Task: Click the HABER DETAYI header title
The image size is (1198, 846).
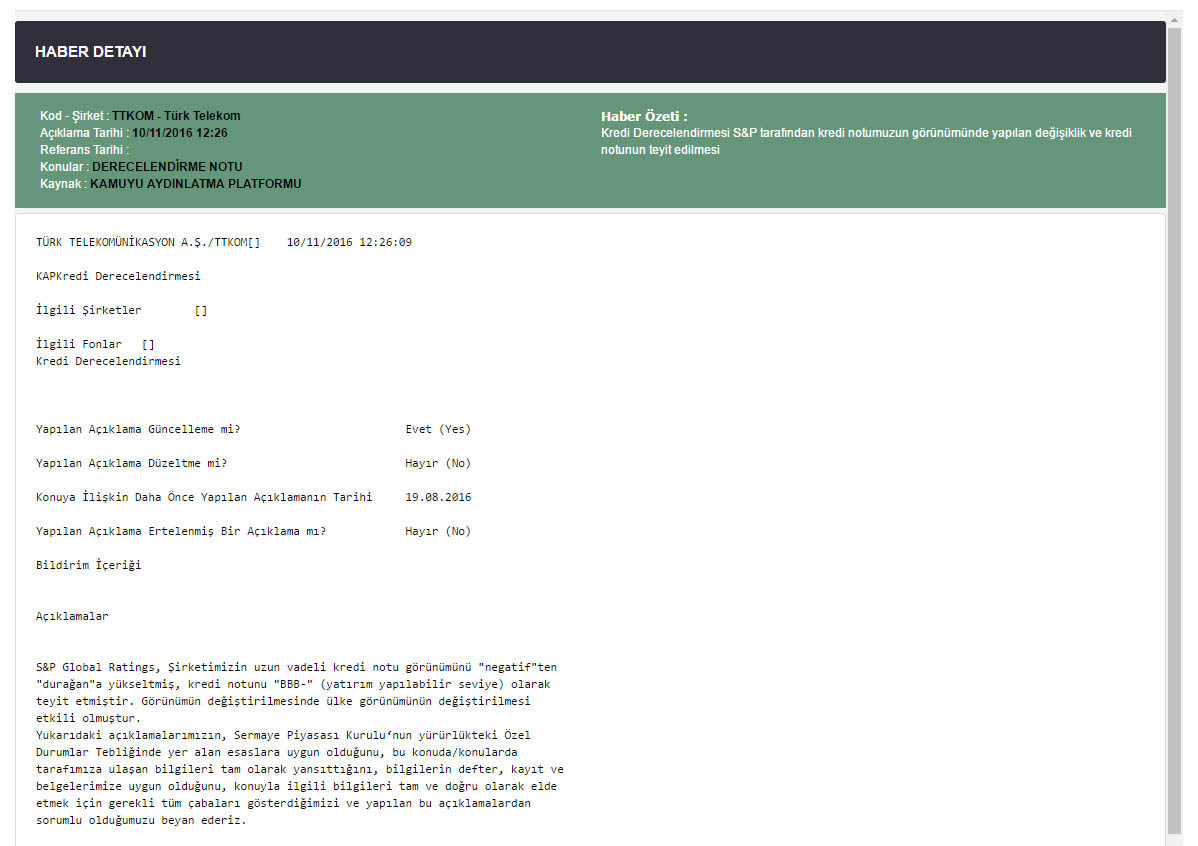Action: point(90,52)
